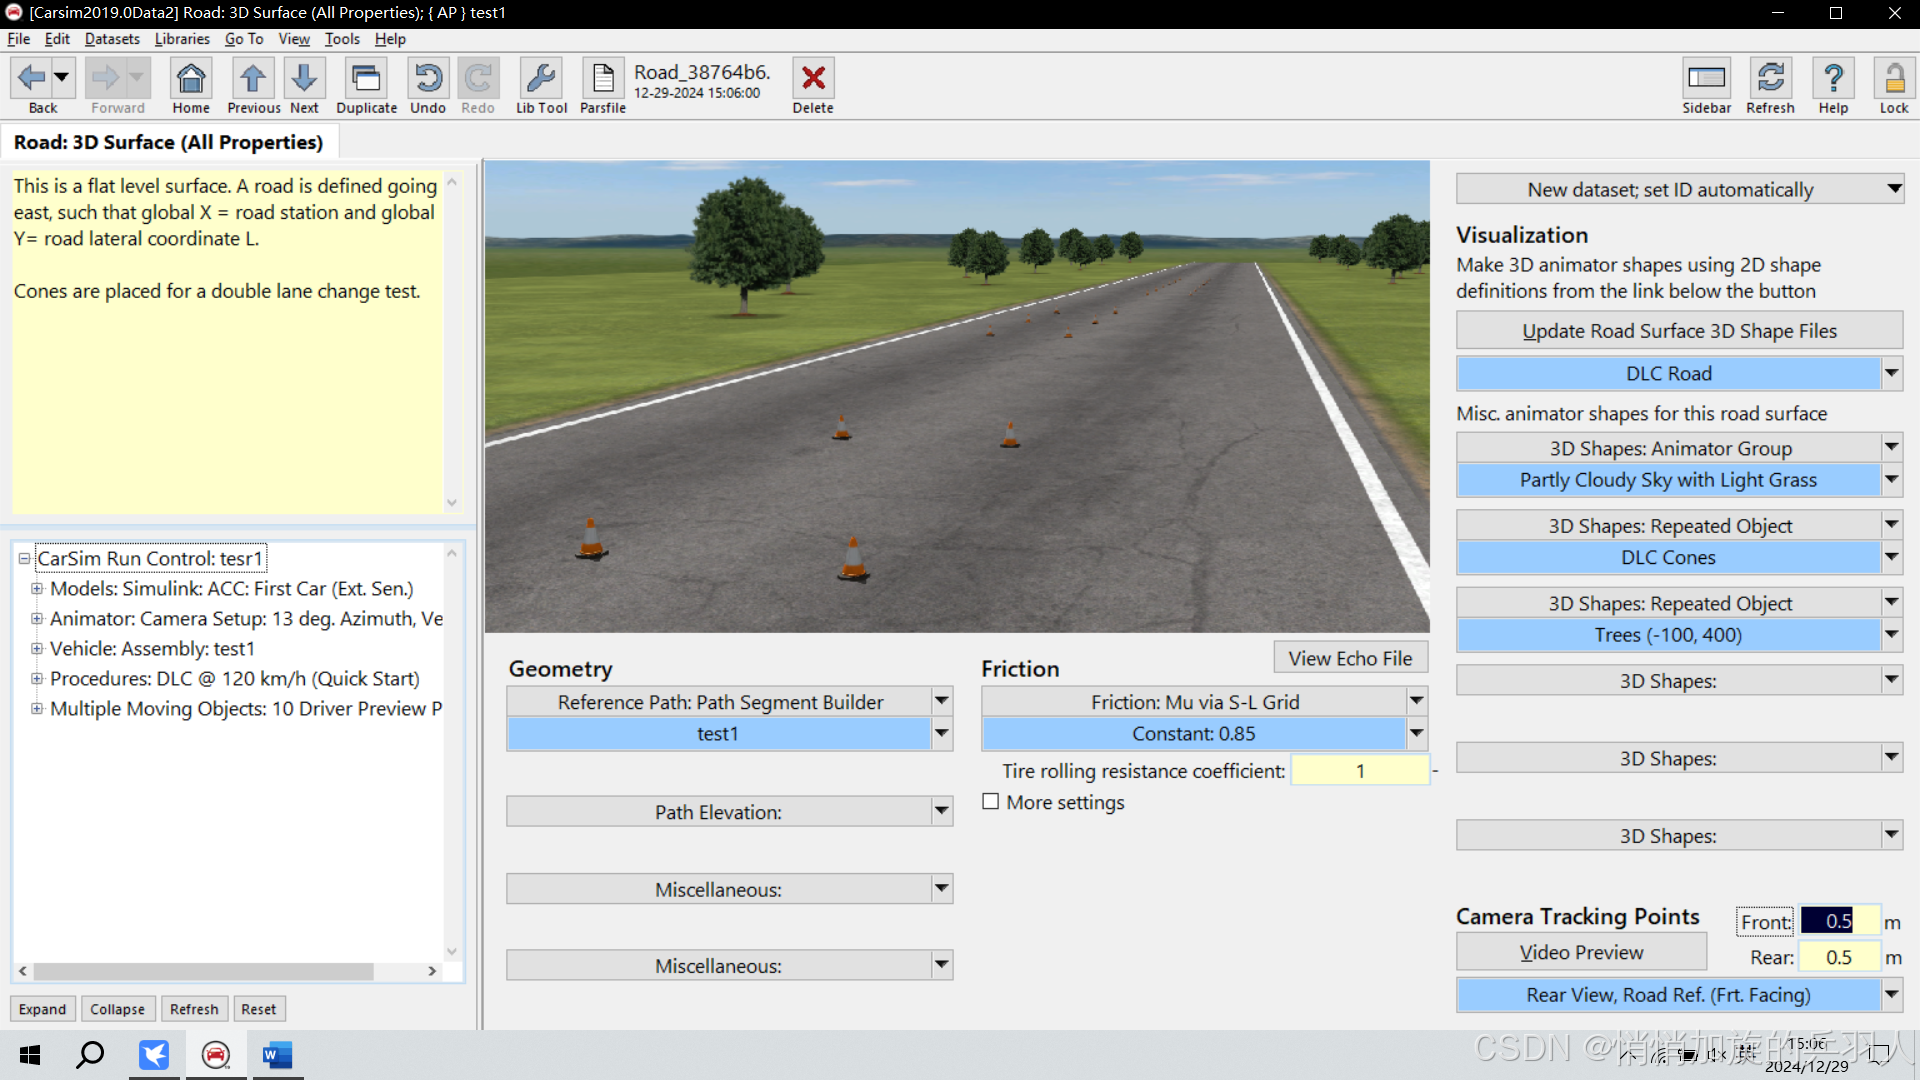Screen dimensions: 1920x1080
Task: Open the Datasets menu
Action: pos(112,39)
